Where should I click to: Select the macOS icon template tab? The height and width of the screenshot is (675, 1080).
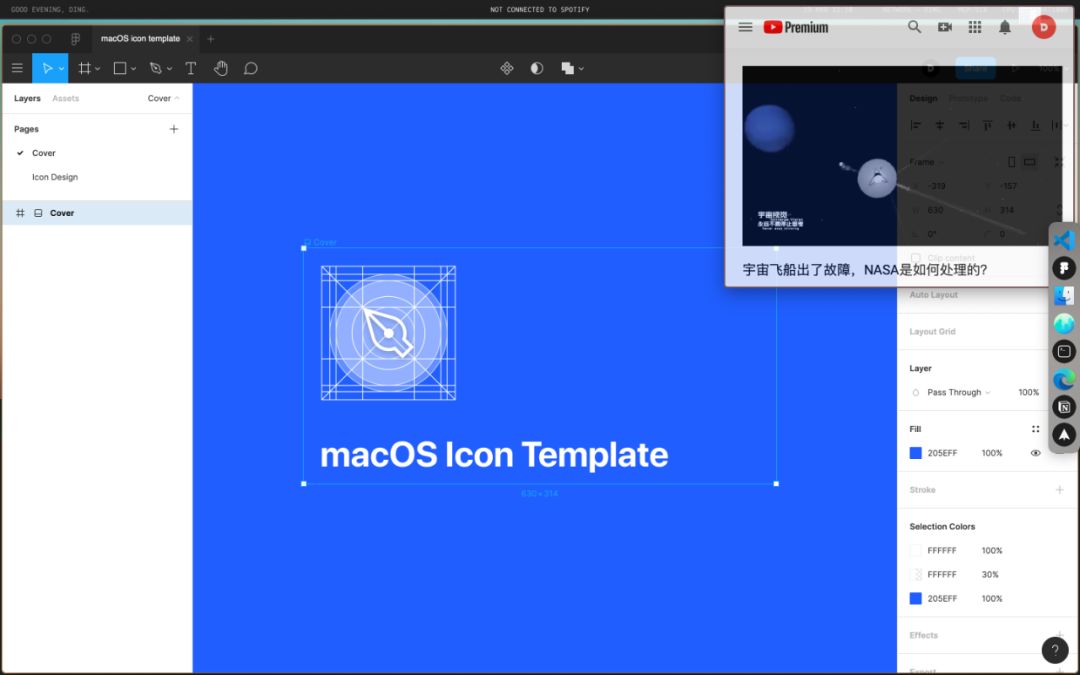pos(141,39)
